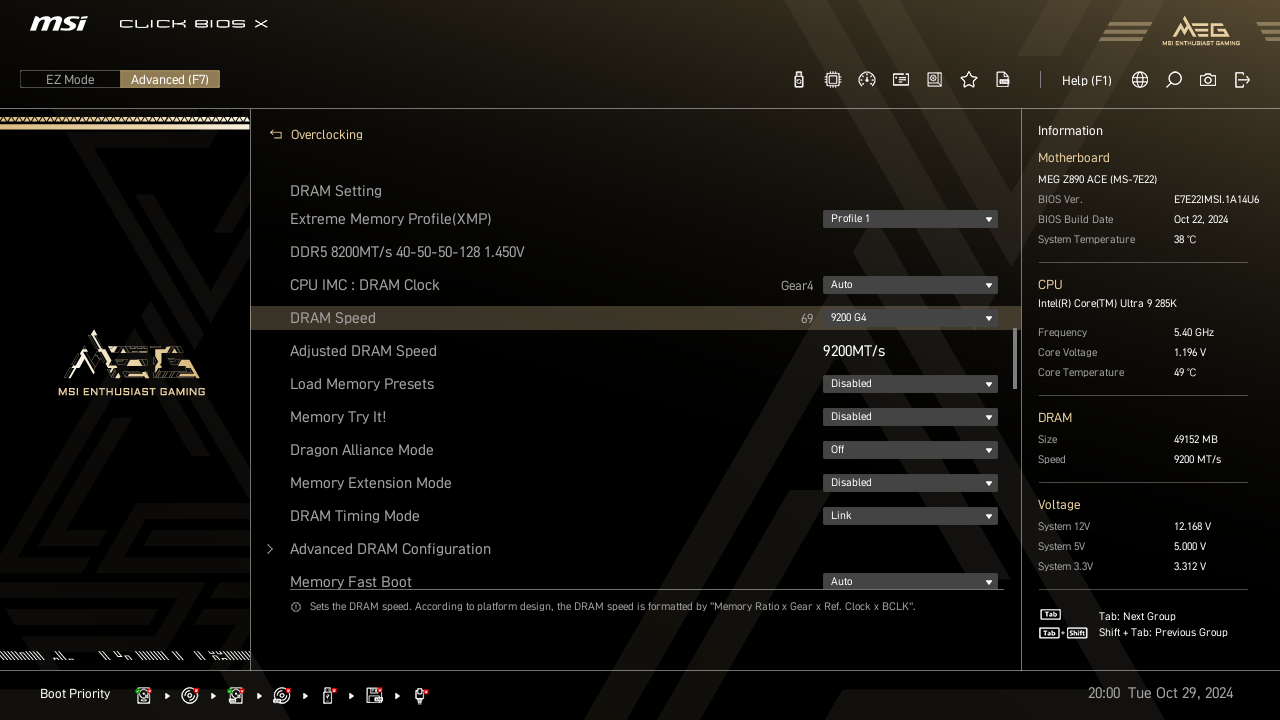Open the speedometer gauge icon
1280x720 pixels.
tap(867, 80)
